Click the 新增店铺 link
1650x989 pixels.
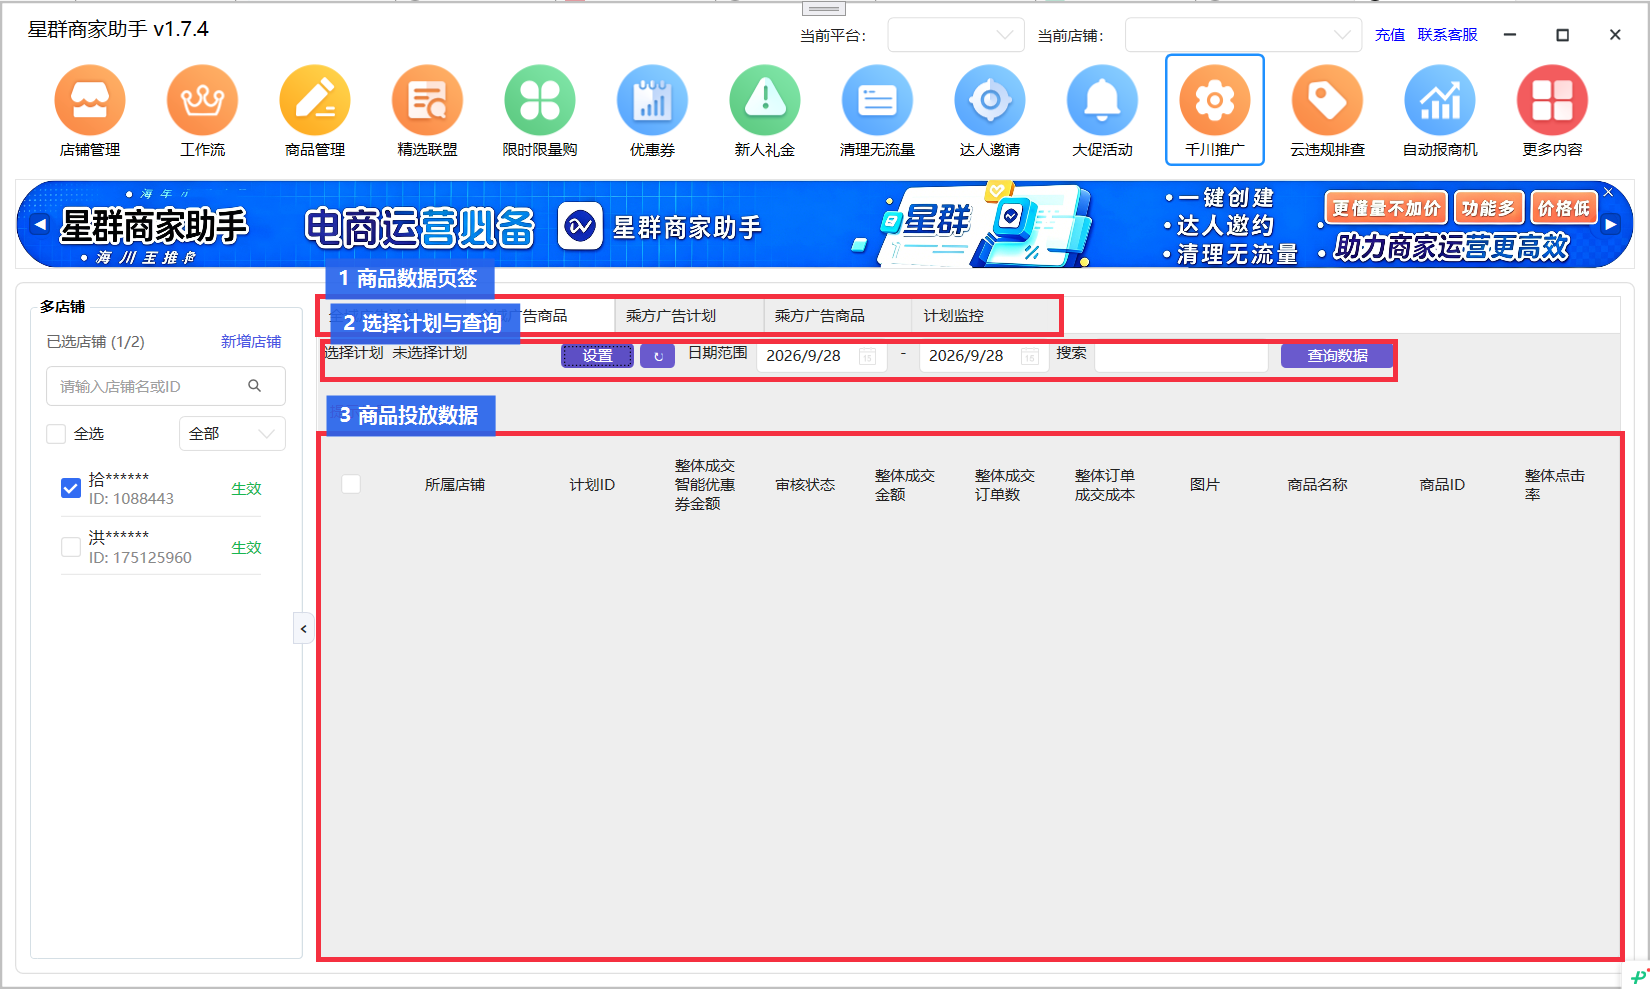(251, 342)
